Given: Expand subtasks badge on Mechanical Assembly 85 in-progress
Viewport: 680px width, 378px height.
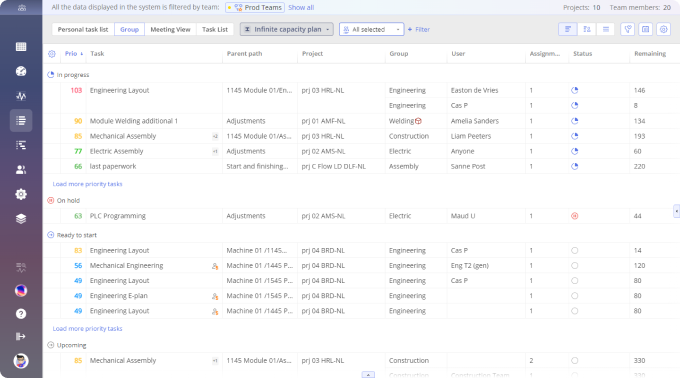Looking at the screenshot, I should [x=215, y=136].
